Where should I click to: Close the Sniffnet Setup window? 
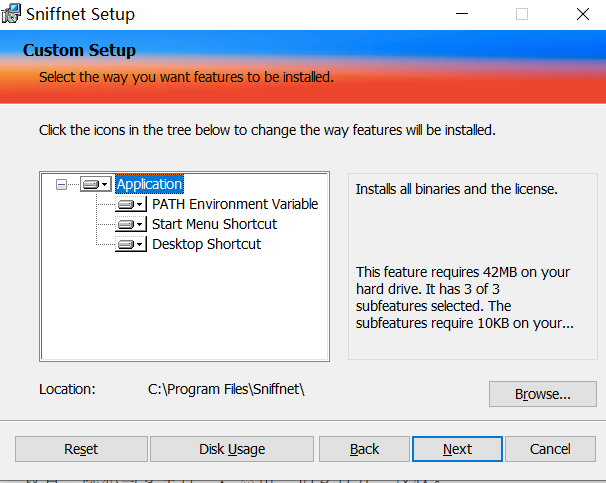(x=582, y=14)
